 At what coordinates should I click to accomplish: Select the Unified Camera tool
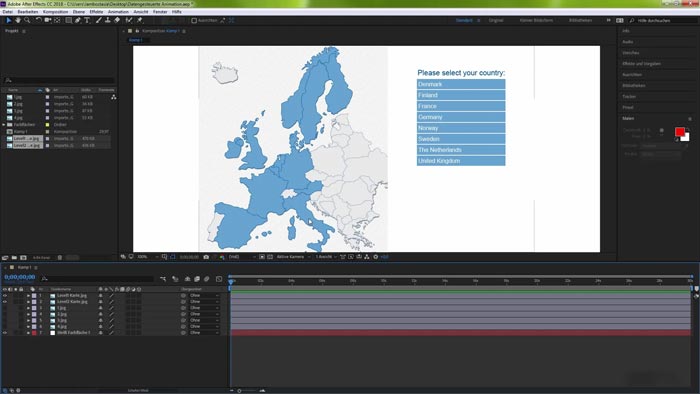48,20
